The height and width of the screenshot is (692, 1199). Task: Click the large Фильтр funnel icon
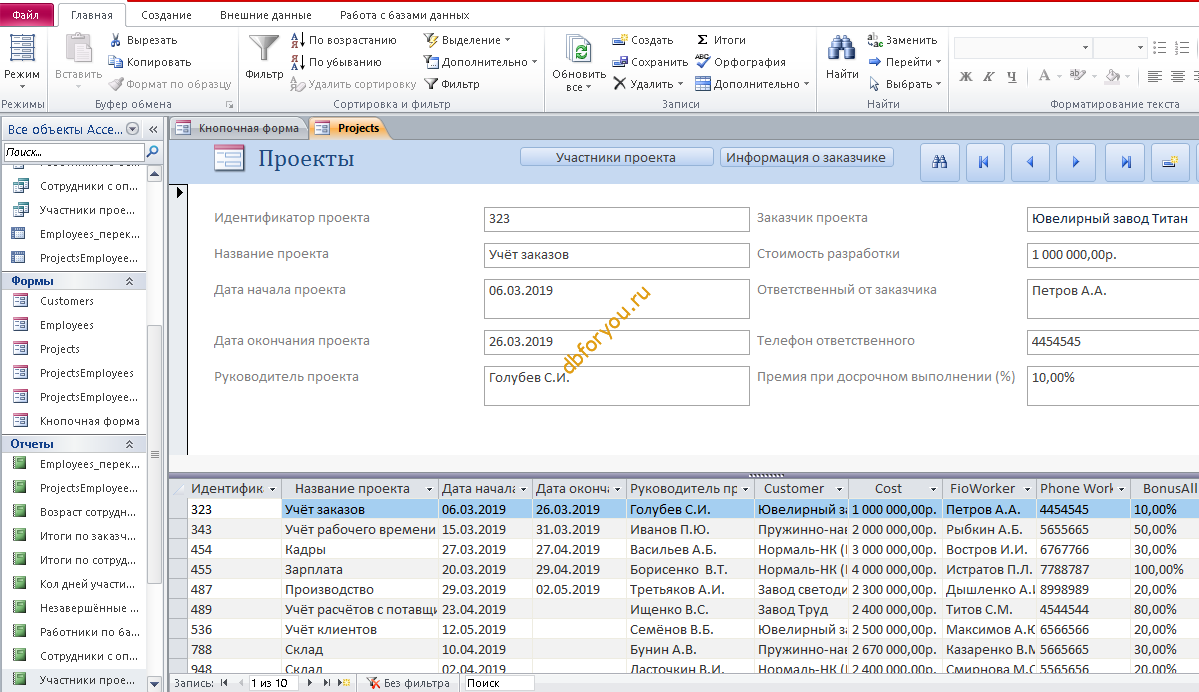coord(264,47)
